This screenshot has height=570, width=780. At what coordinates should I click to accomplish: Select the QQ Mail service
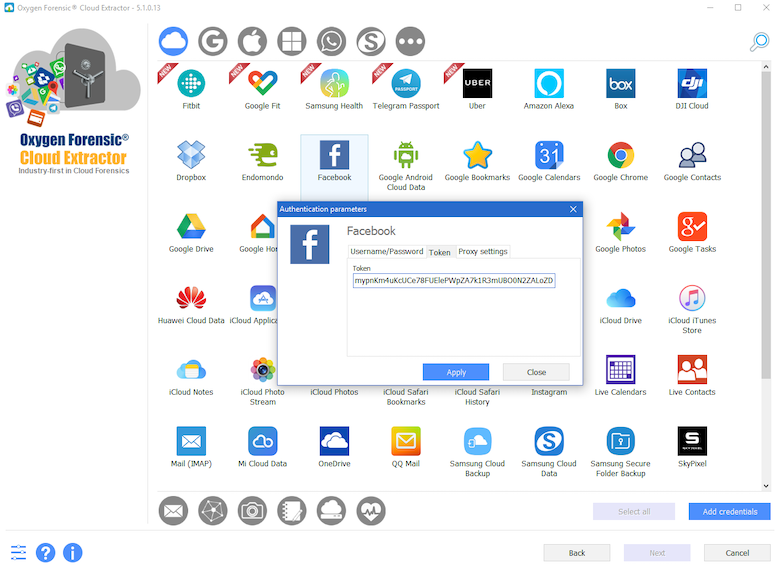coord(406,441)
